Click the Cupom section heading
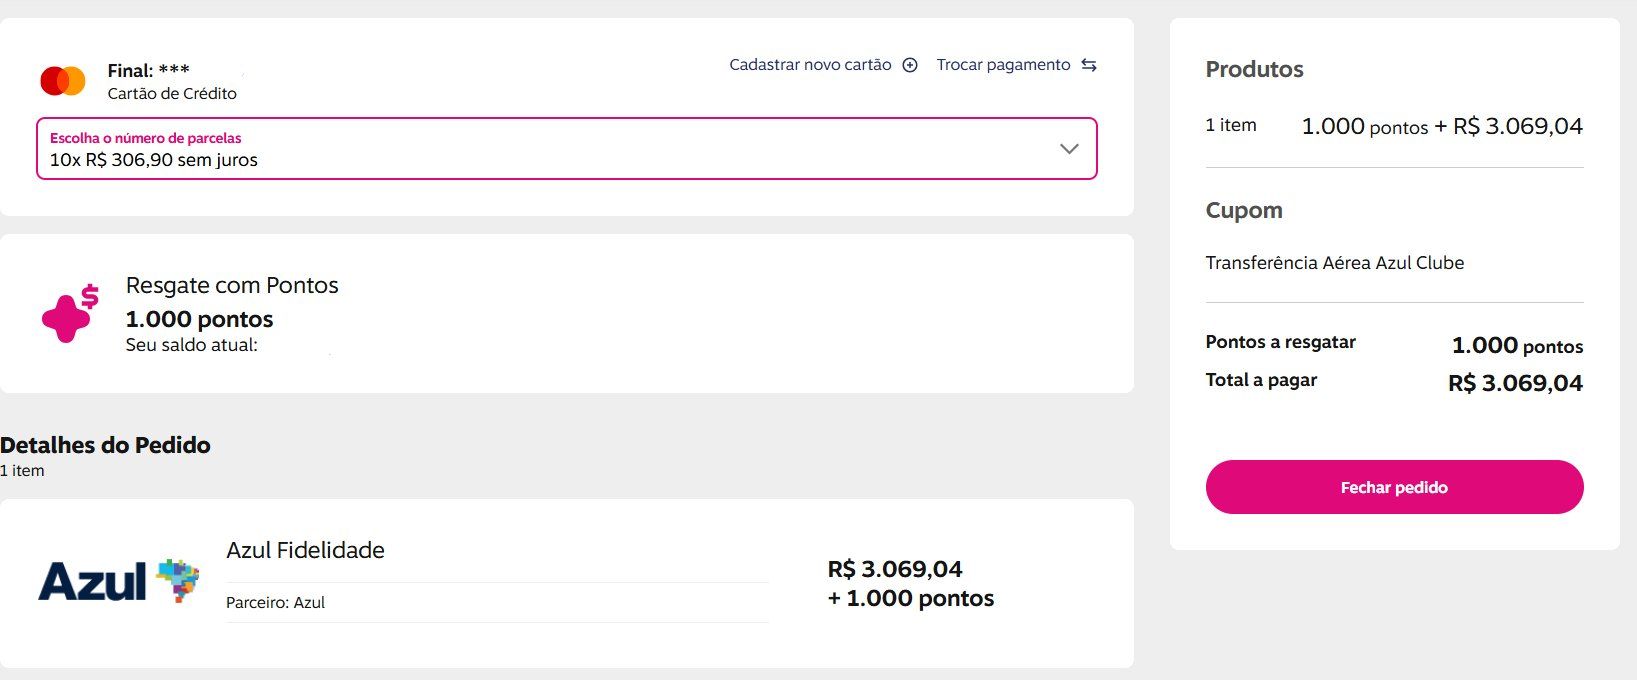1637x680 pixels. [x=1243, y=210]
